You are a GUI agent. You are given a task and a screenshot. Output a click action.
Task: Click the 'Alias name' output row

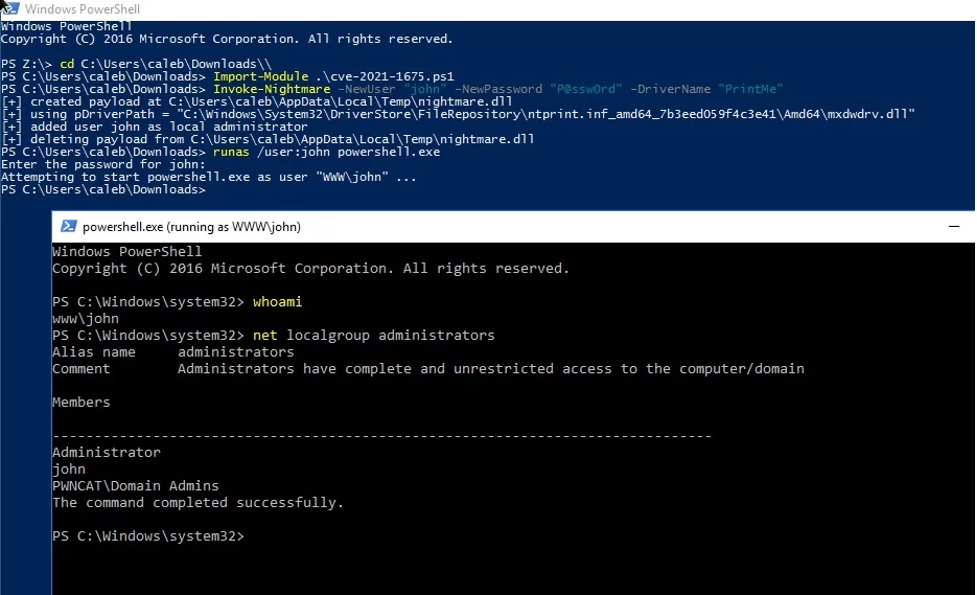click(173, 352)
